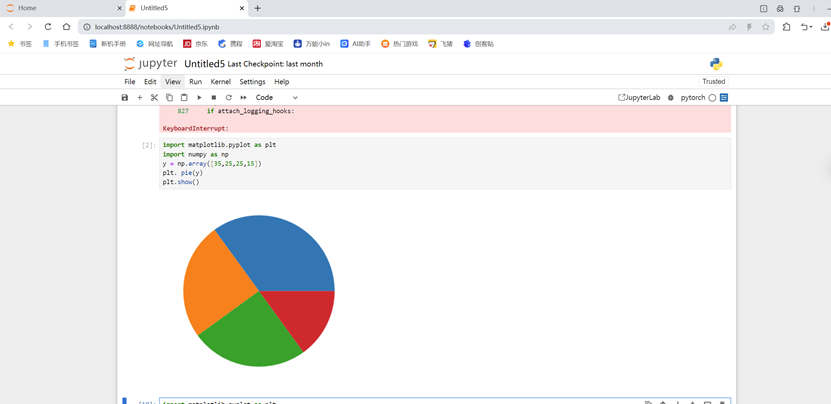Toggle the table of contents panel icon
Screen dimensions: 831x404
click(x=724, y=98)
